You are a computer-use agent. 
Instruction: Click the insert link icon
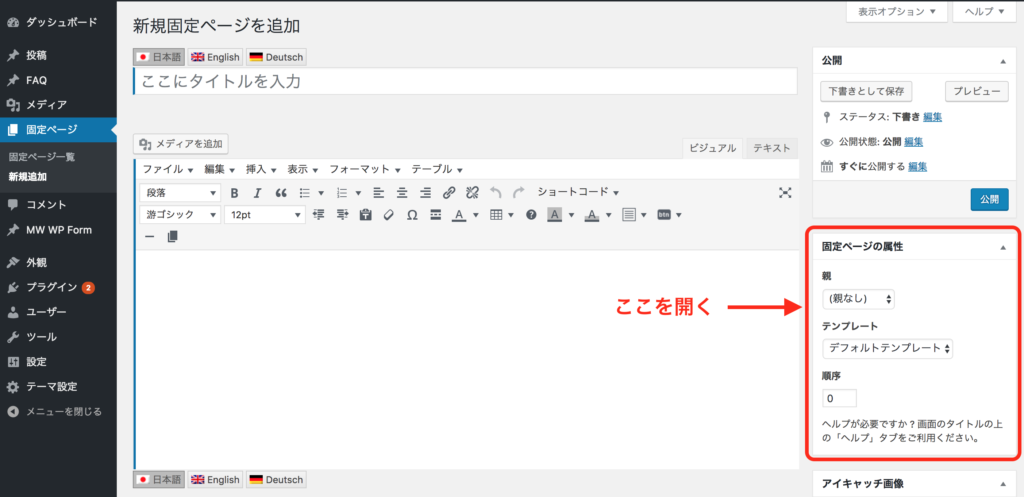pyautogui.click(x=449, y=193)
